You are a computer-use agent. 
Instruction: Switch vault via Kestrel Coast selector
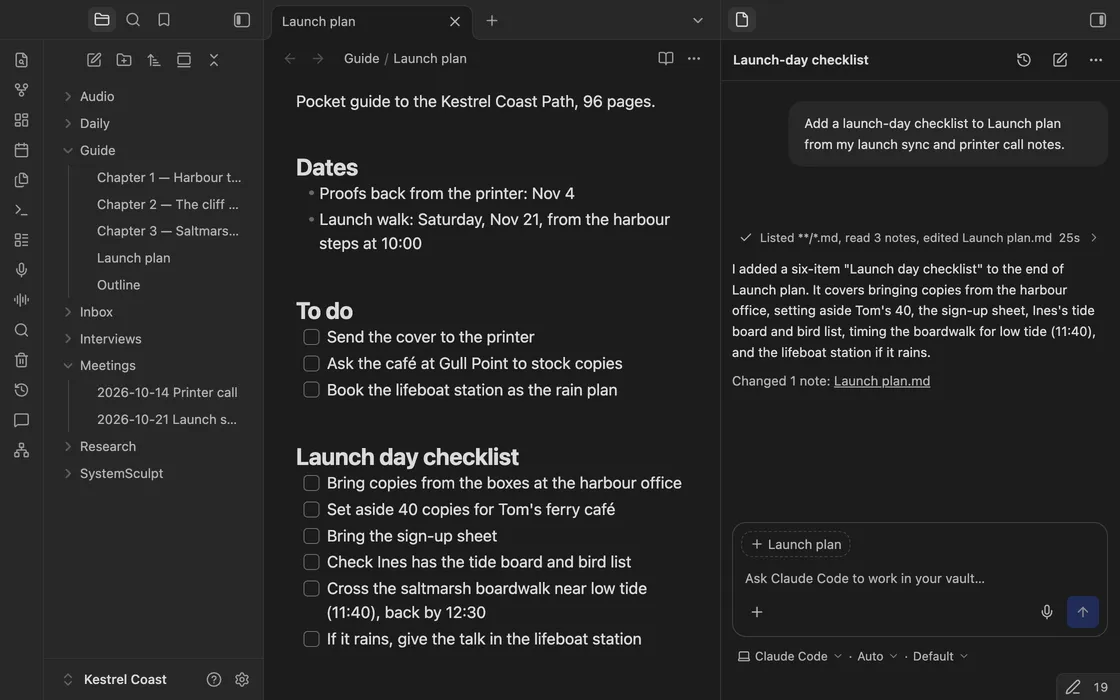[x=115, y=679]
